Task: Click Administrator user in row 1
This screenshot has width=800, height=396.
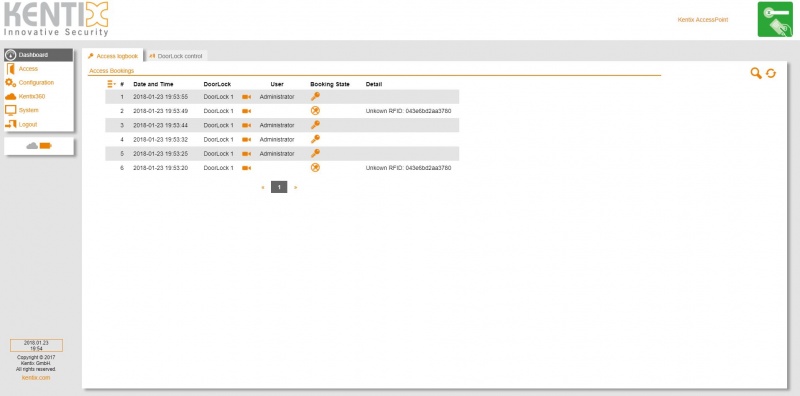Action: 277,96
